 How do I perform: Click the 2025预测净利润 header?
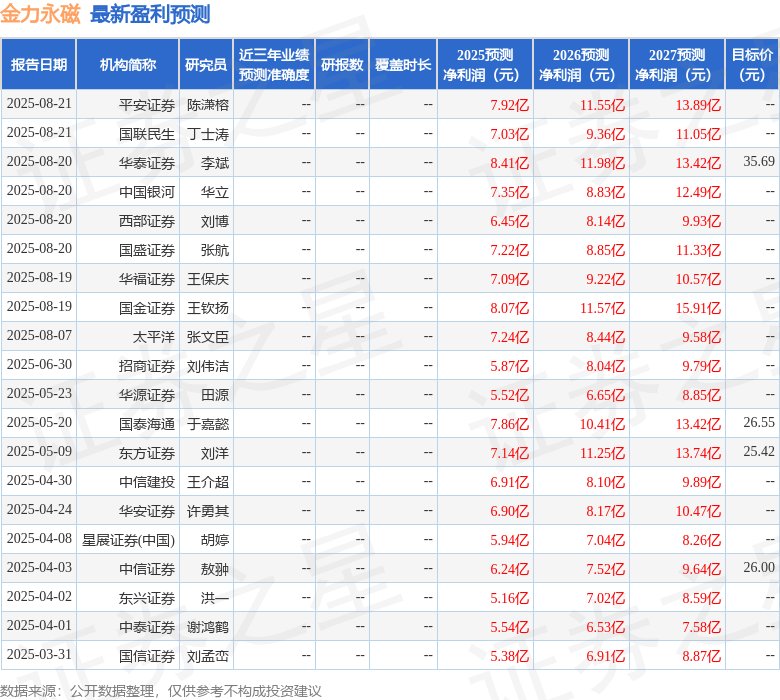(x=485, y=65)
